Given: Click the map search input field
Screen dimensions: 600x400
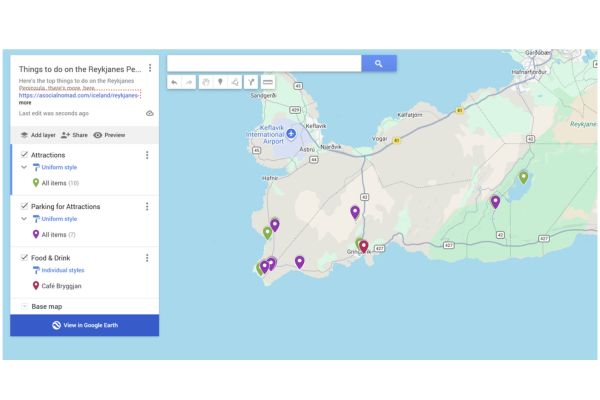Looking at the screenshot, I should (x=264, y=64).
